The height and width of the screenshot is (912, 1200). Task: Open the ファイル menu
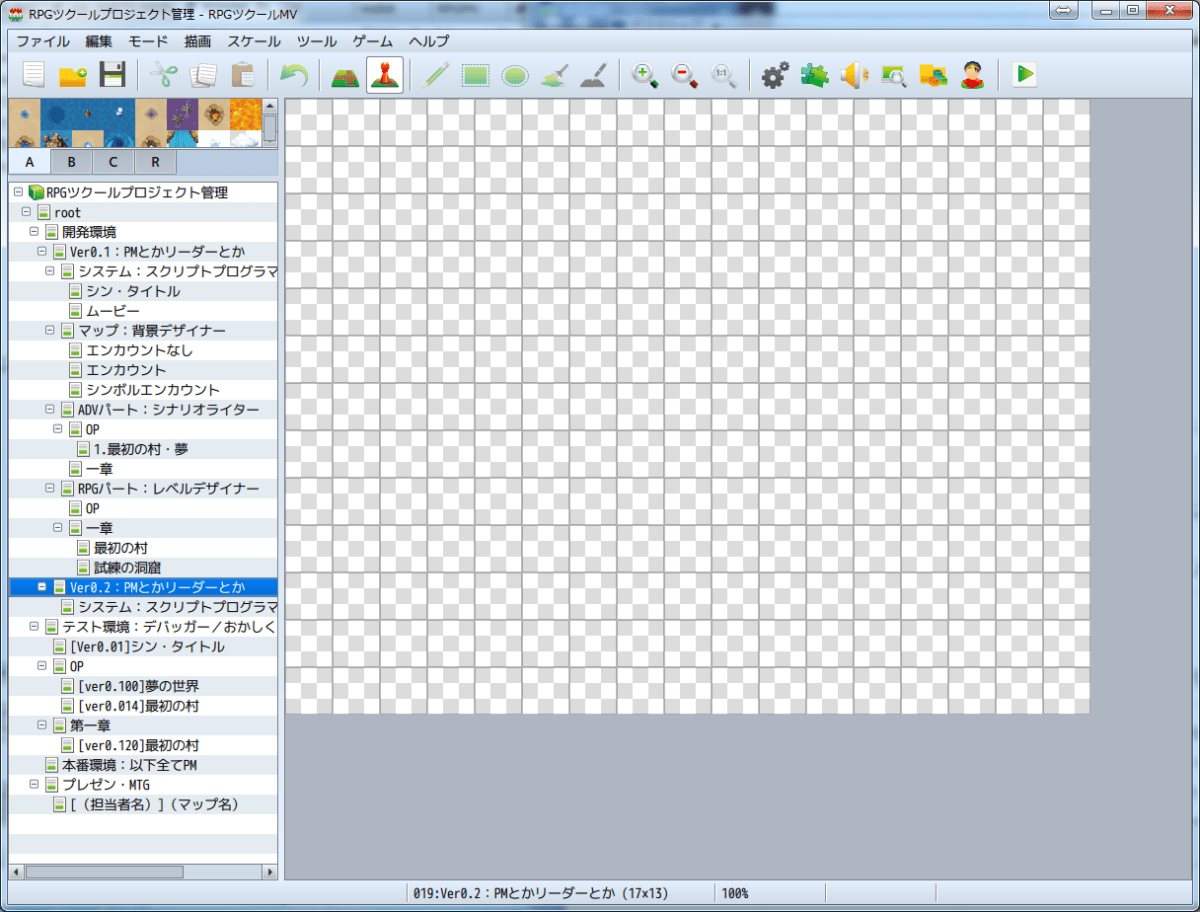[43, 41]
